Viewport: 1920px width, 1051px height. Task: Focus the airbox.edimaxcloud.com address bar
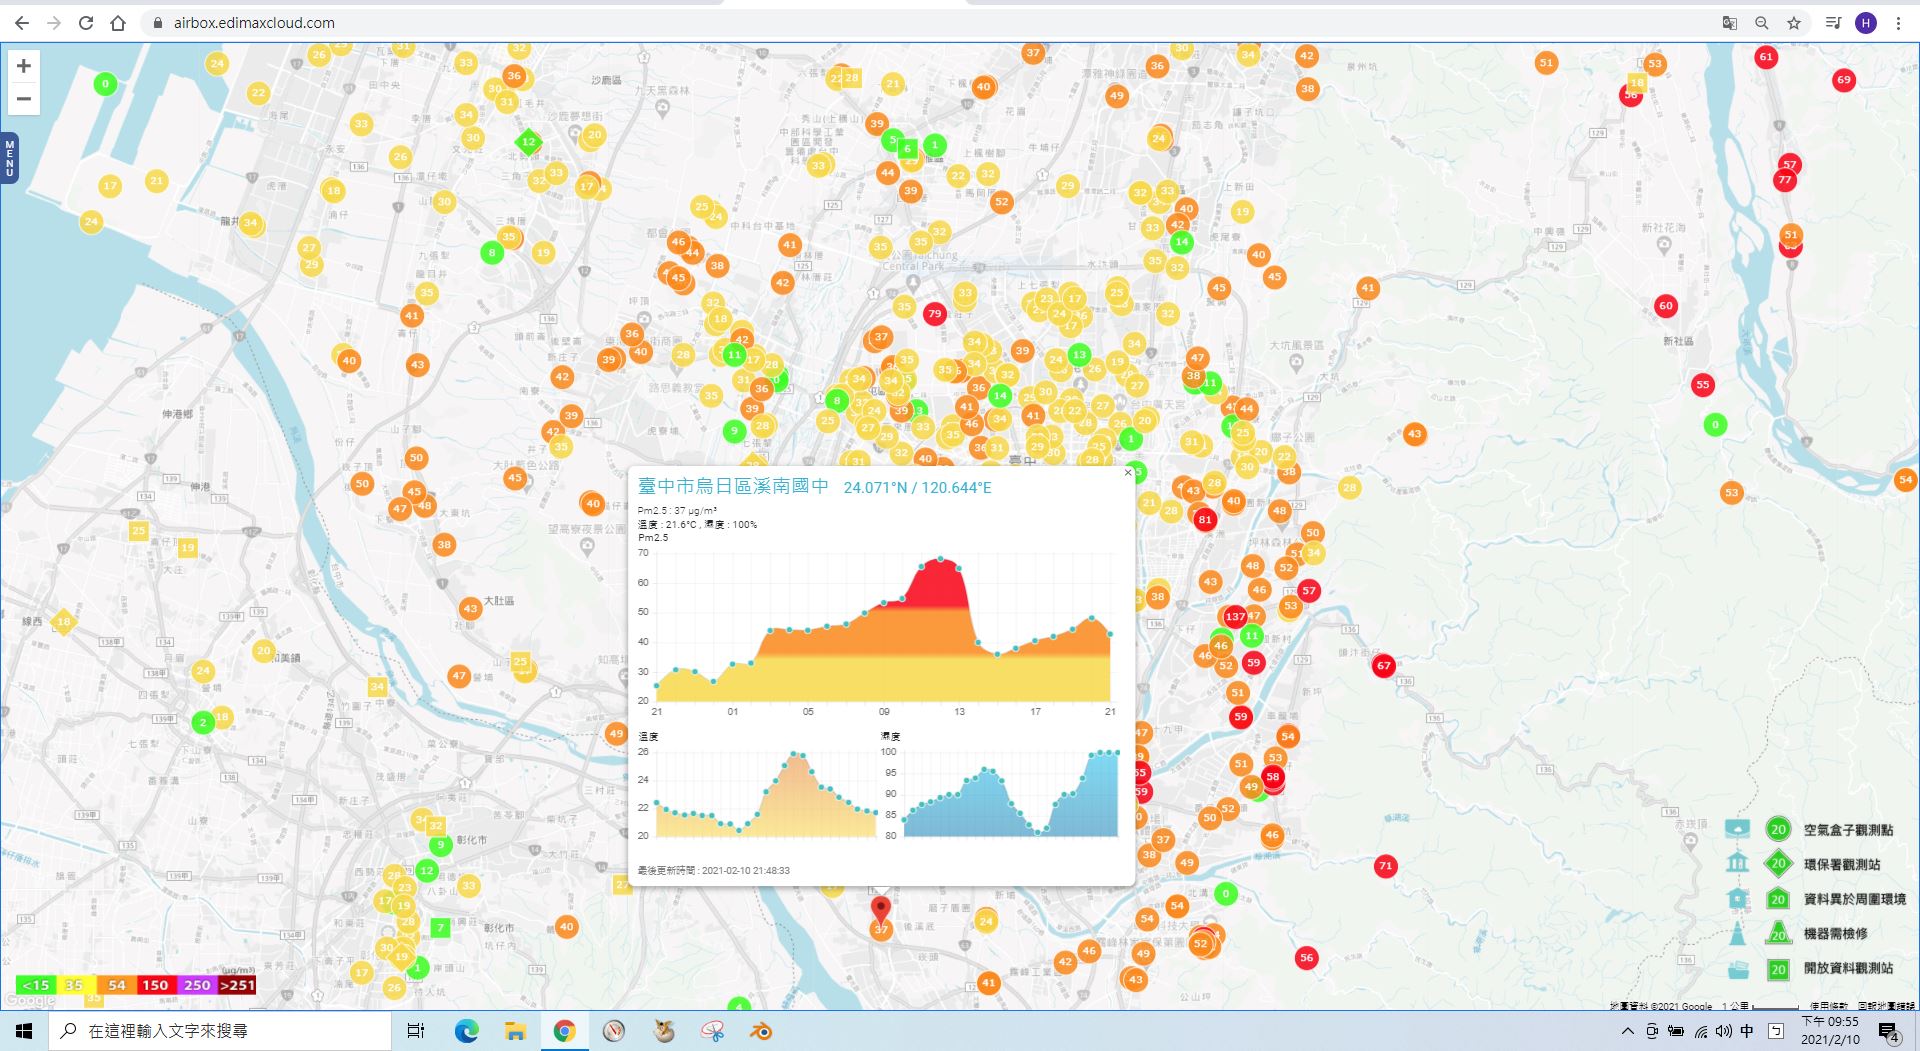[254, 23]
